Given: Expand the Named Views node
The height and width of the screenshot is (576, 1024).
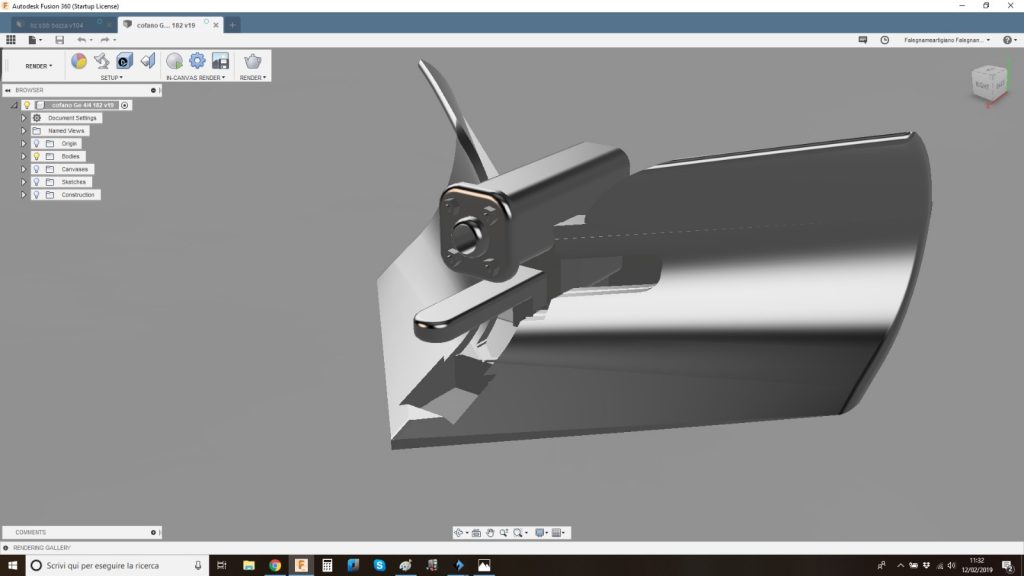Looking at the screenshot, I should click(x=23, y=131).
